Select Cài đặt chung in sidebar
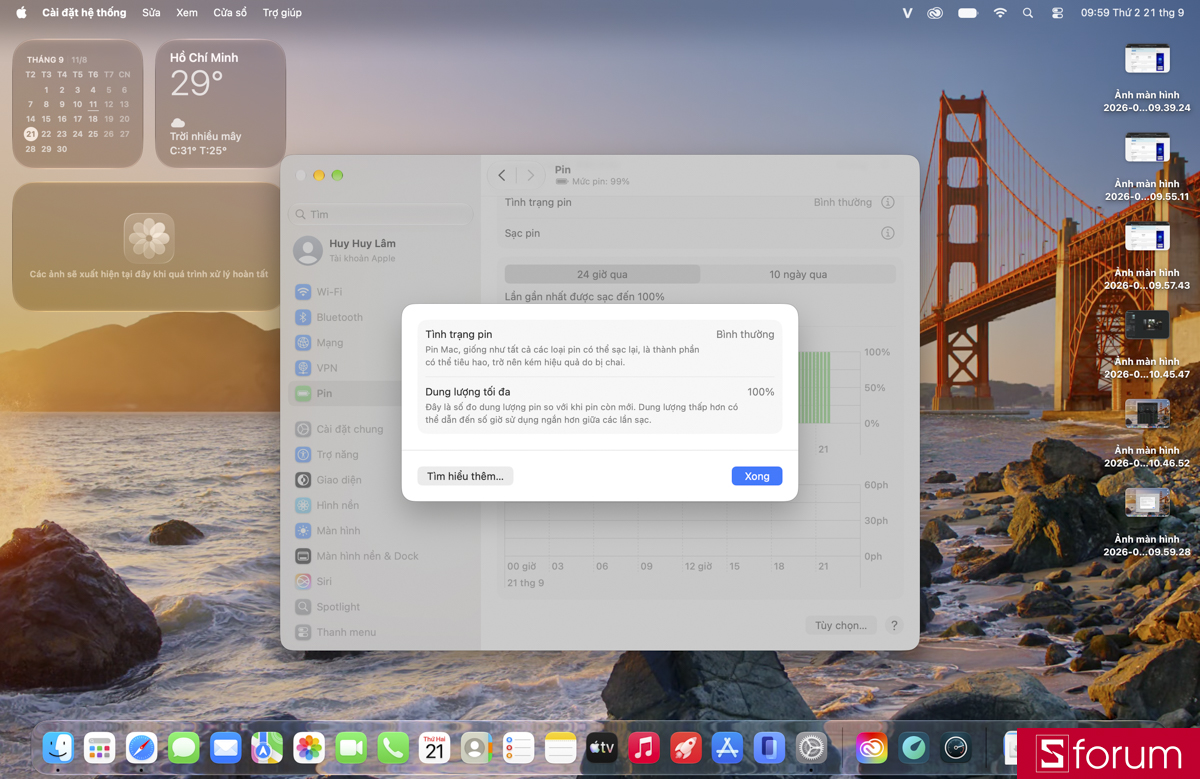1200x779 pixels. click(x=380, y=429)
